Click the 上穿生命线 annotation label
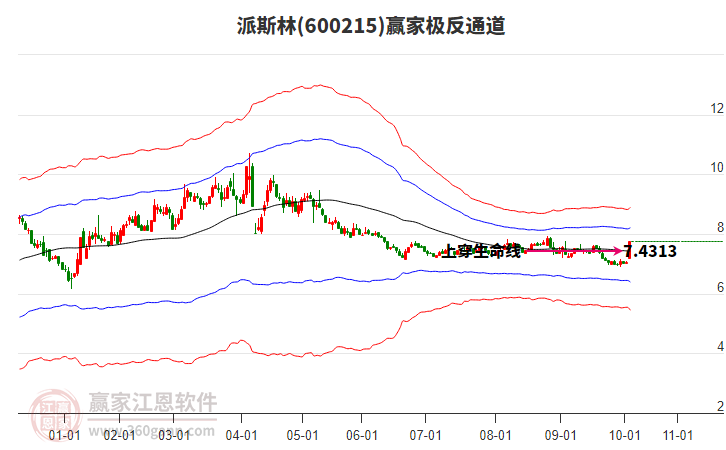The width and height of the screenshot is (726, 450). (481, 251)
